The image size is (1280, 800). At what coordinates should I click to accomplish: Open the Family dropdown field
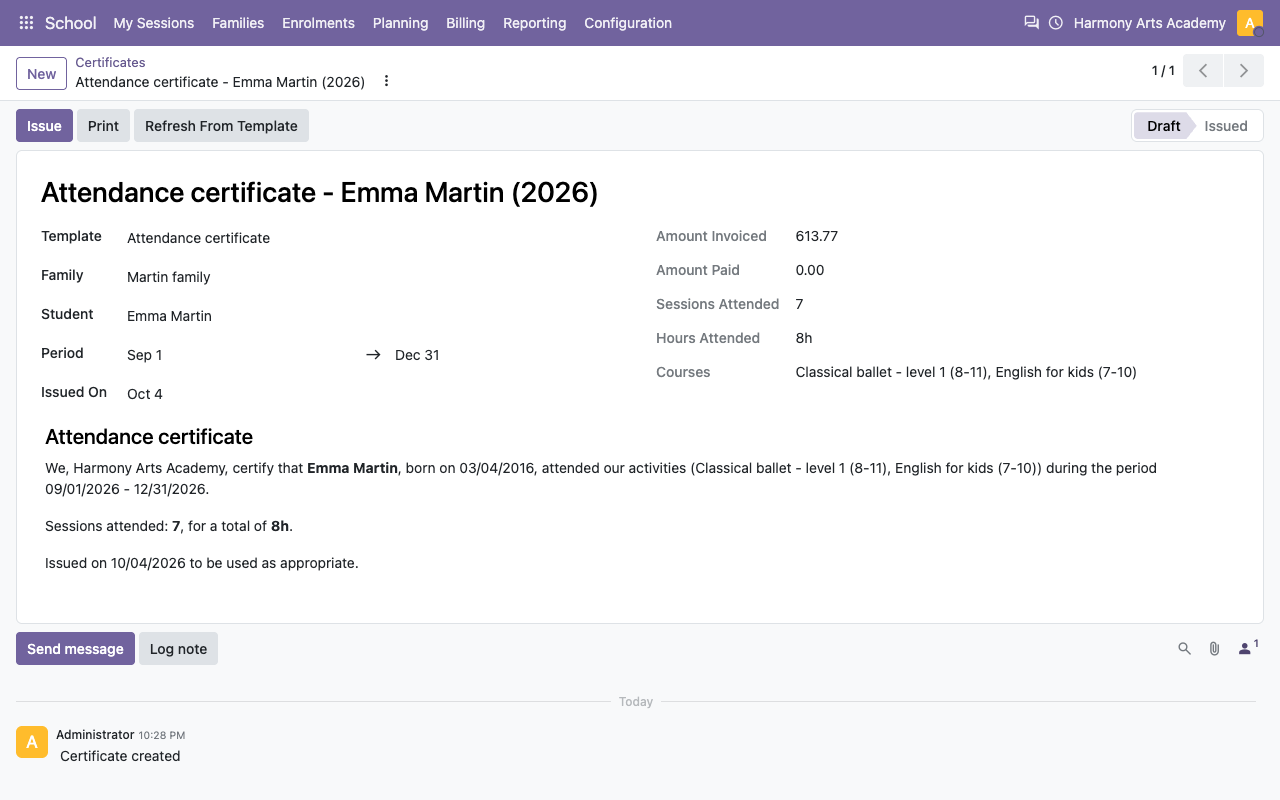tap(375, 277)
